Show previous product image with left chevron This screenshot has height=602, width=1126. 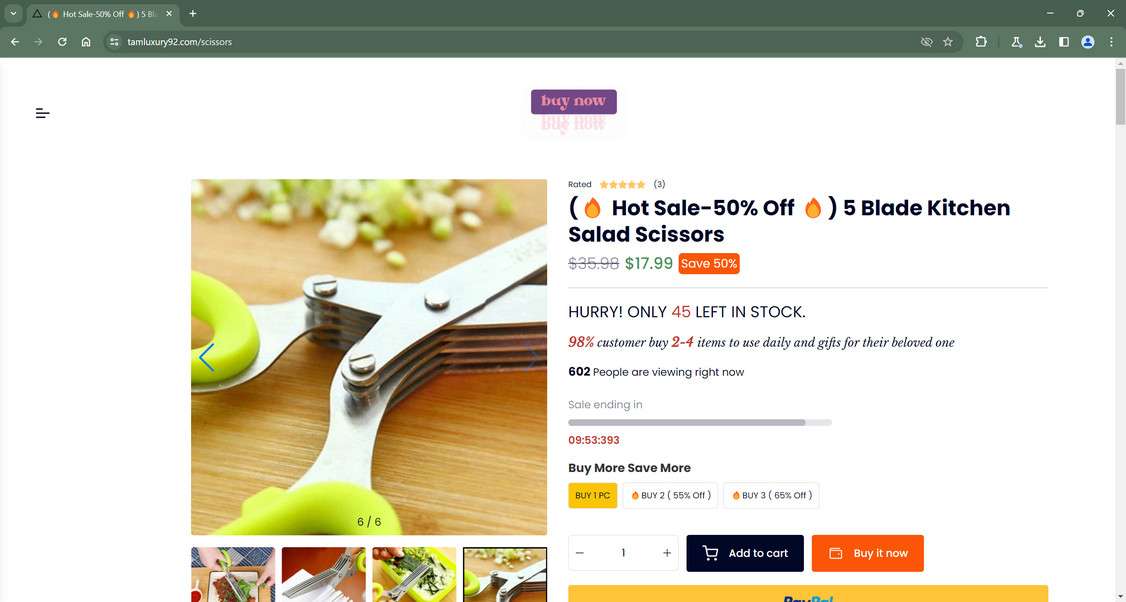[207, 357]
